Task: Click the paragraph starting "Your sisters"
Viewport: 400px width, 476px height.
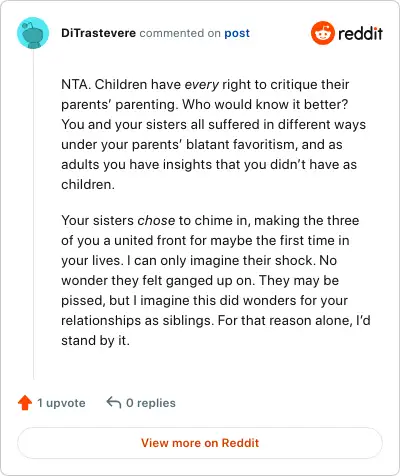Action: tap(216, 280)
